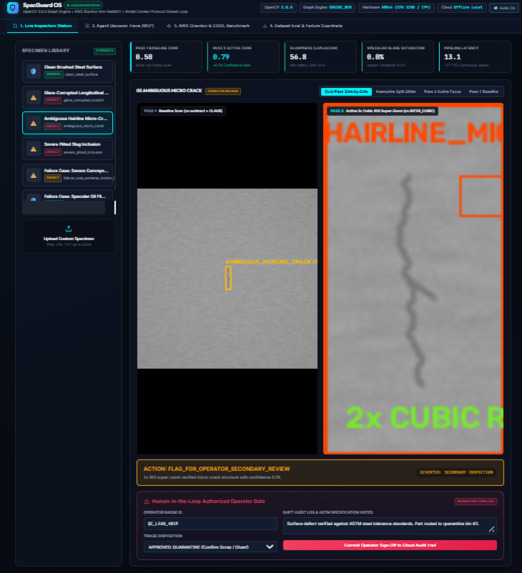The height and width of the screenshot is (573, 522).
Task: Select Failure Case: Specular Oil Film specimen
Action: tap(68, 196)
